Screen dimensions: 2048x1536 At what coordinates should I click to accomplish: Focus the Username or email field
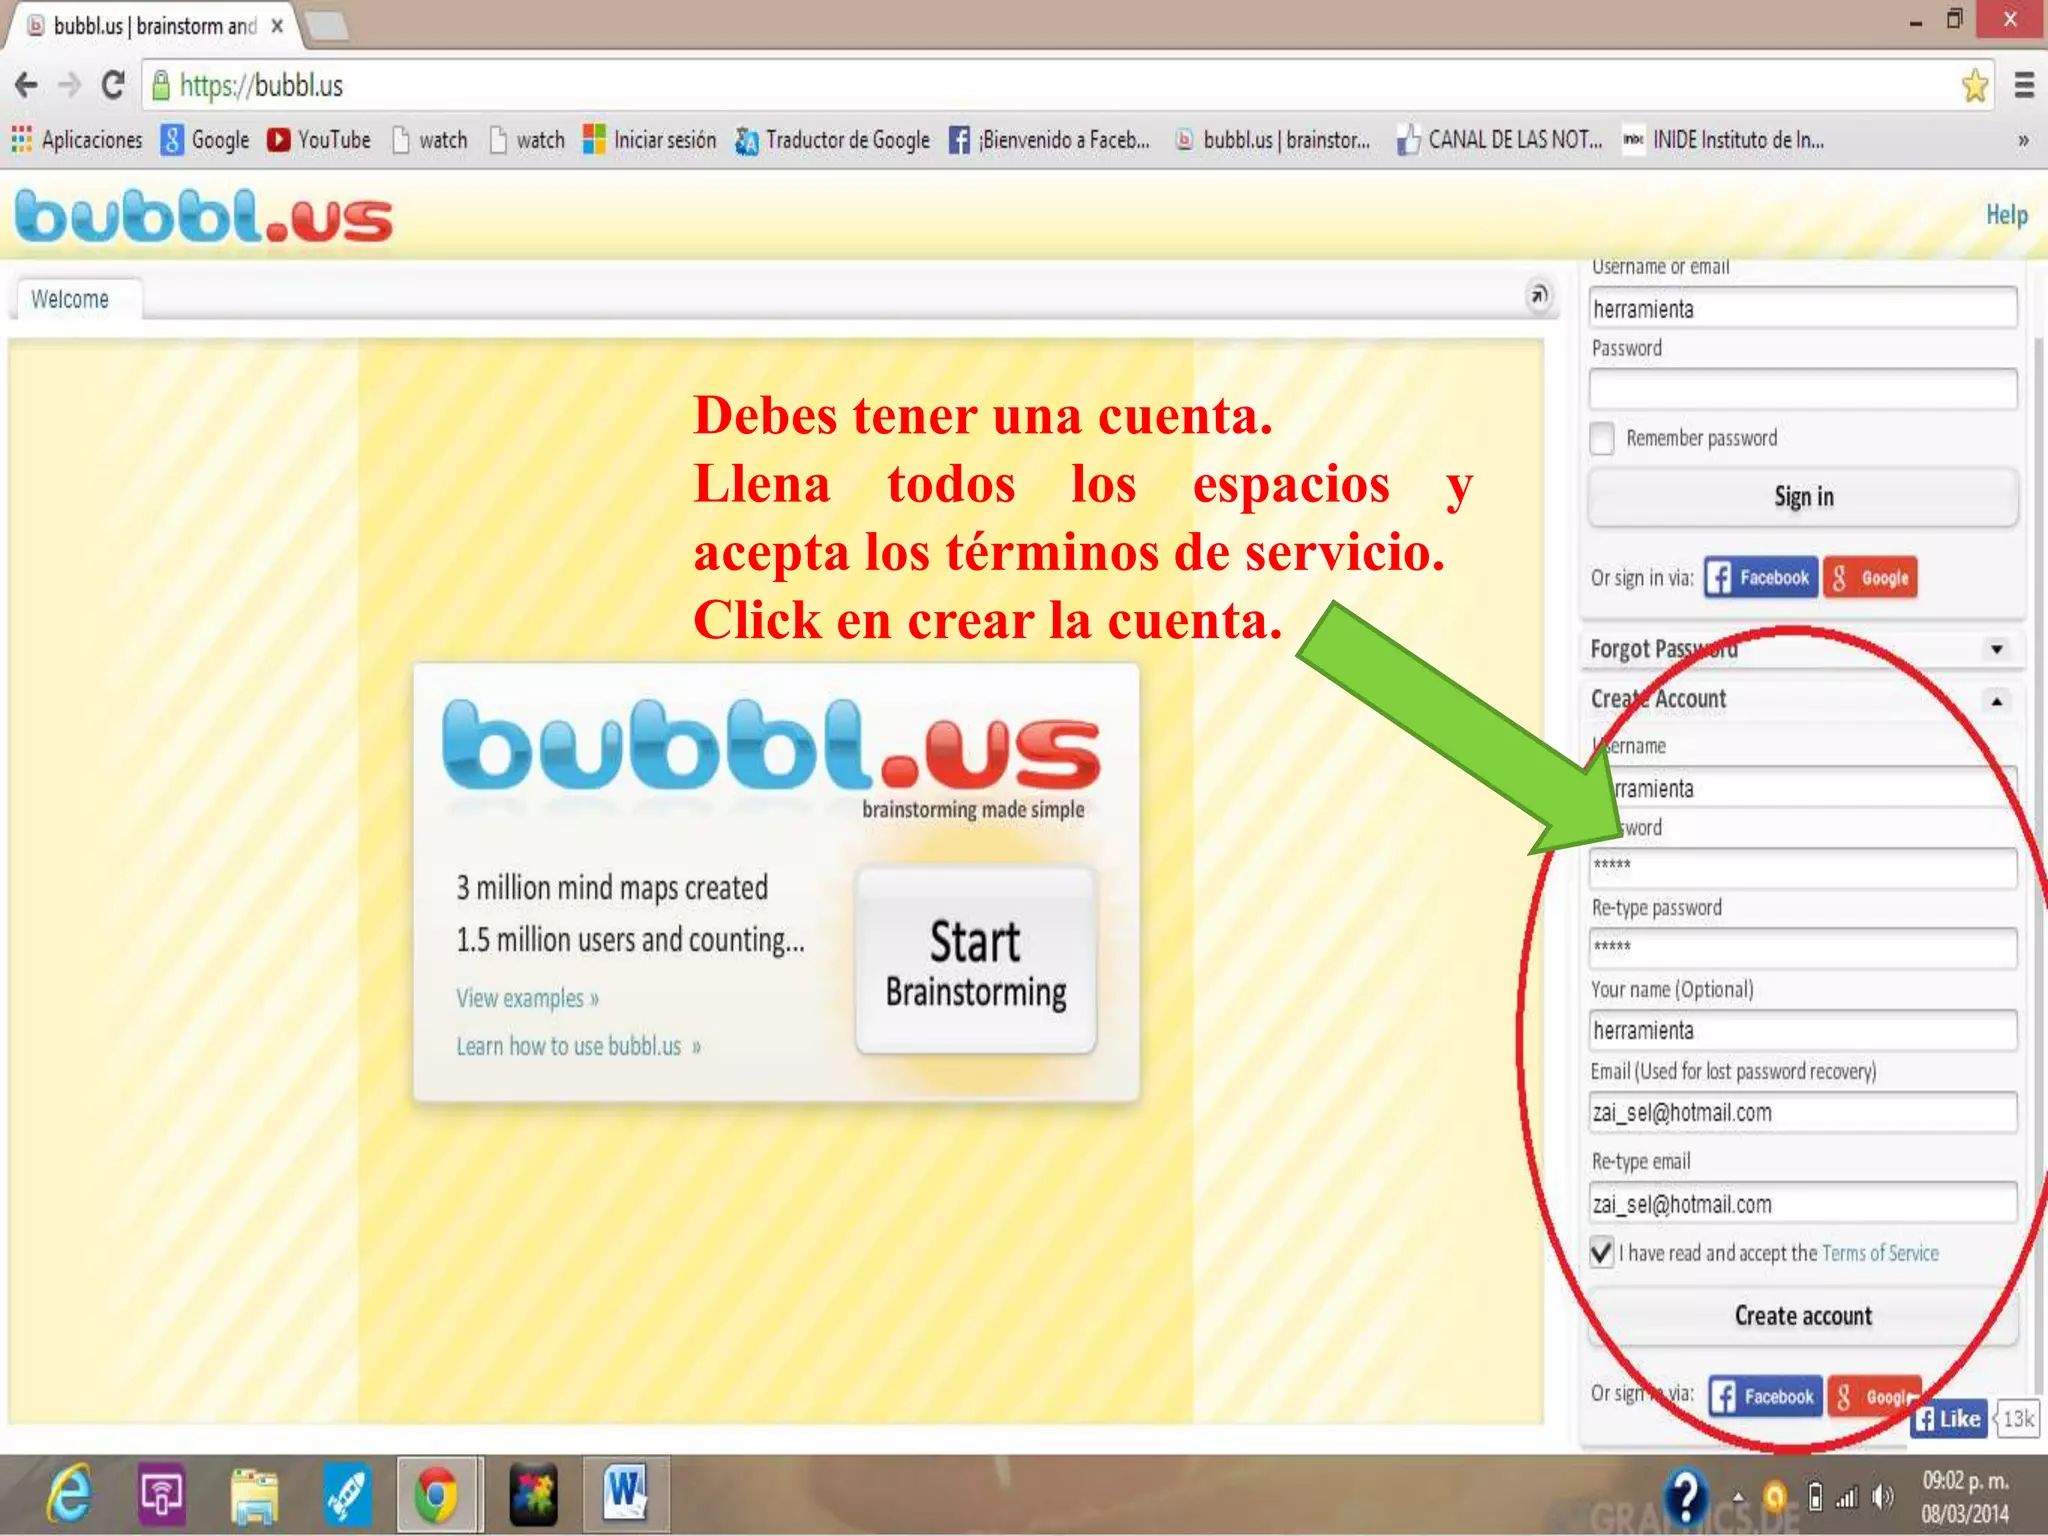click(1803, 308)
